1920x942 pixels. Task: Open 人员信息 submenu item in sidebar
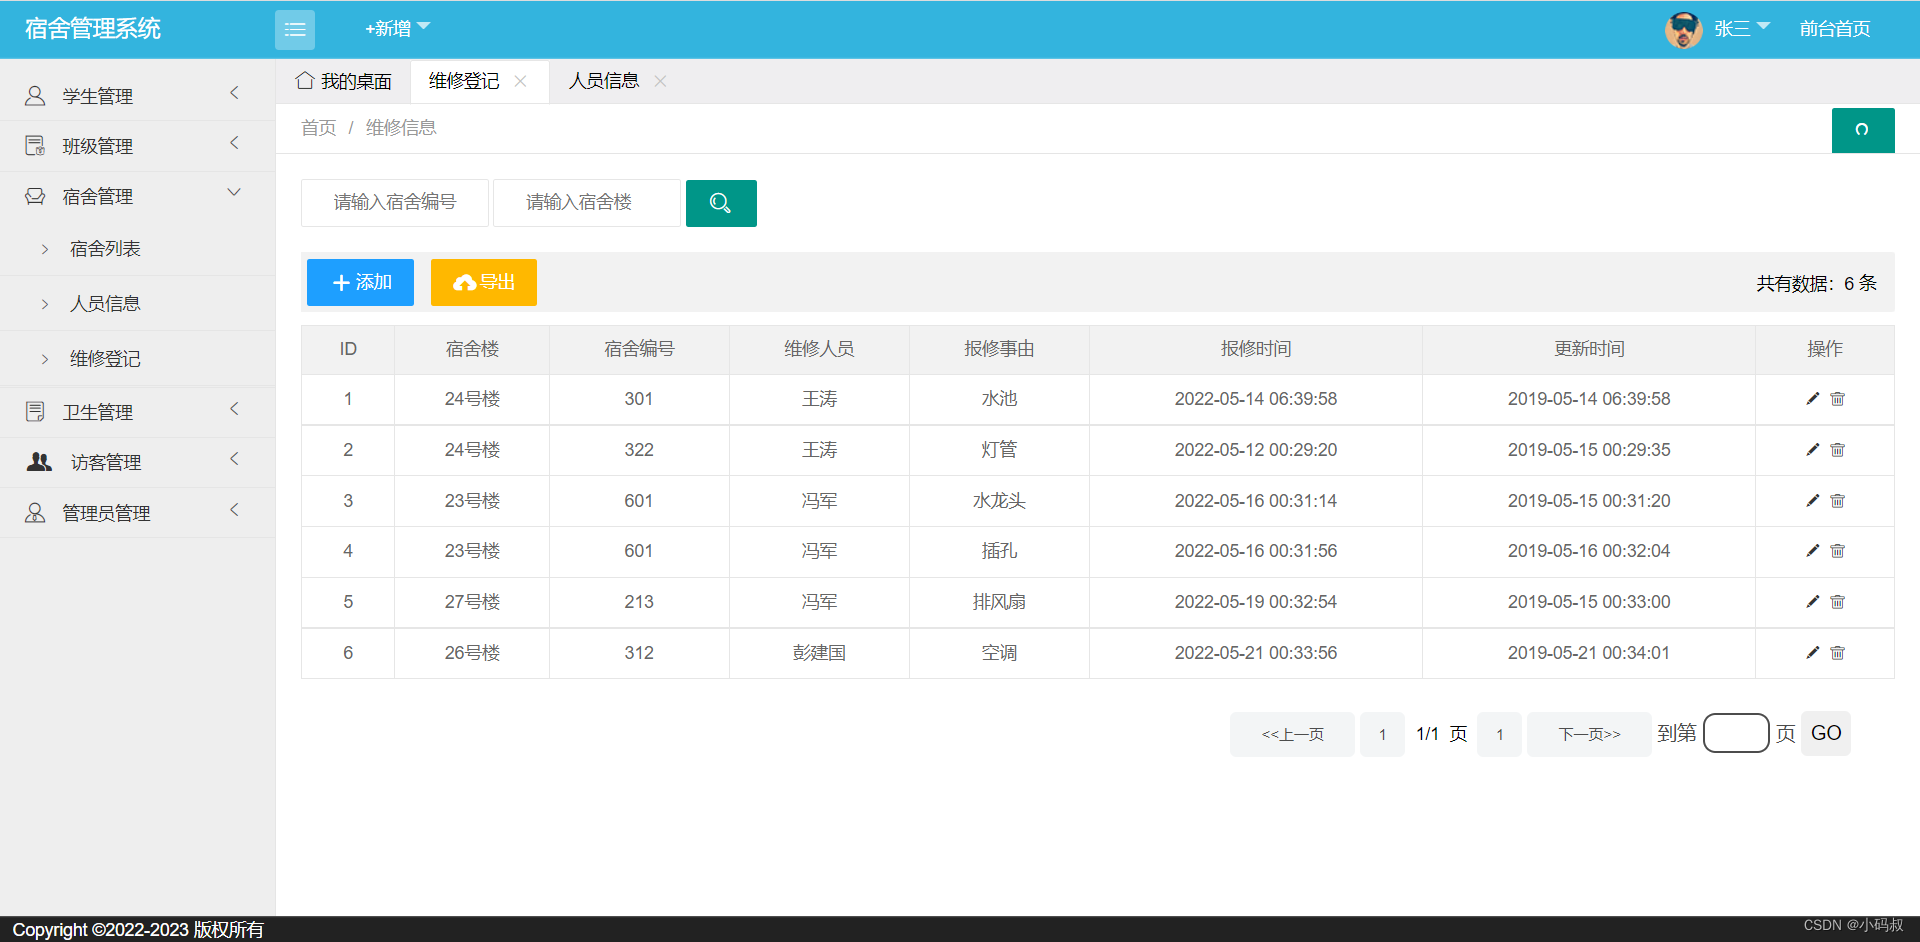105,304
